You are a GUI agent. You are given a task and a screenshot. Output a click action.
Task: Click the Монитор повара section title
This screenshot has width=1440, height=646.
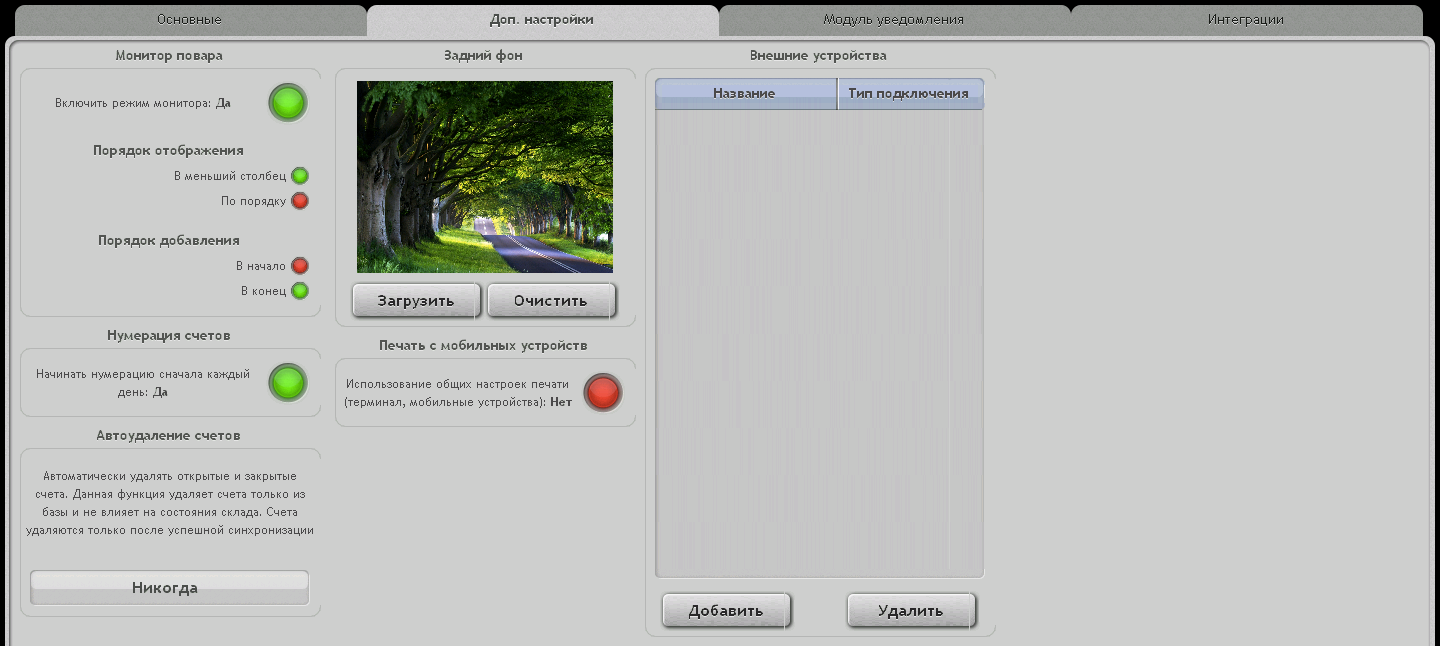[169, 55]
